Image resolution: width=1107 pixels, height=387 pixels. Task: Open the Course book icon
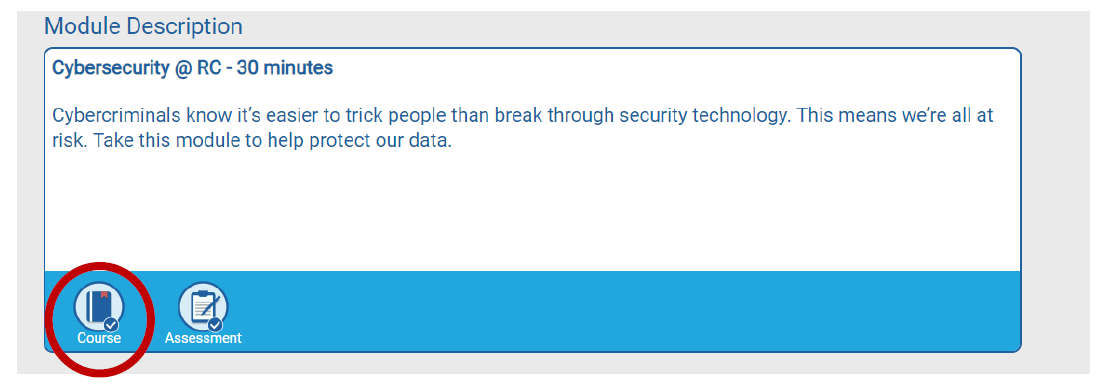(x=99, y=307)
